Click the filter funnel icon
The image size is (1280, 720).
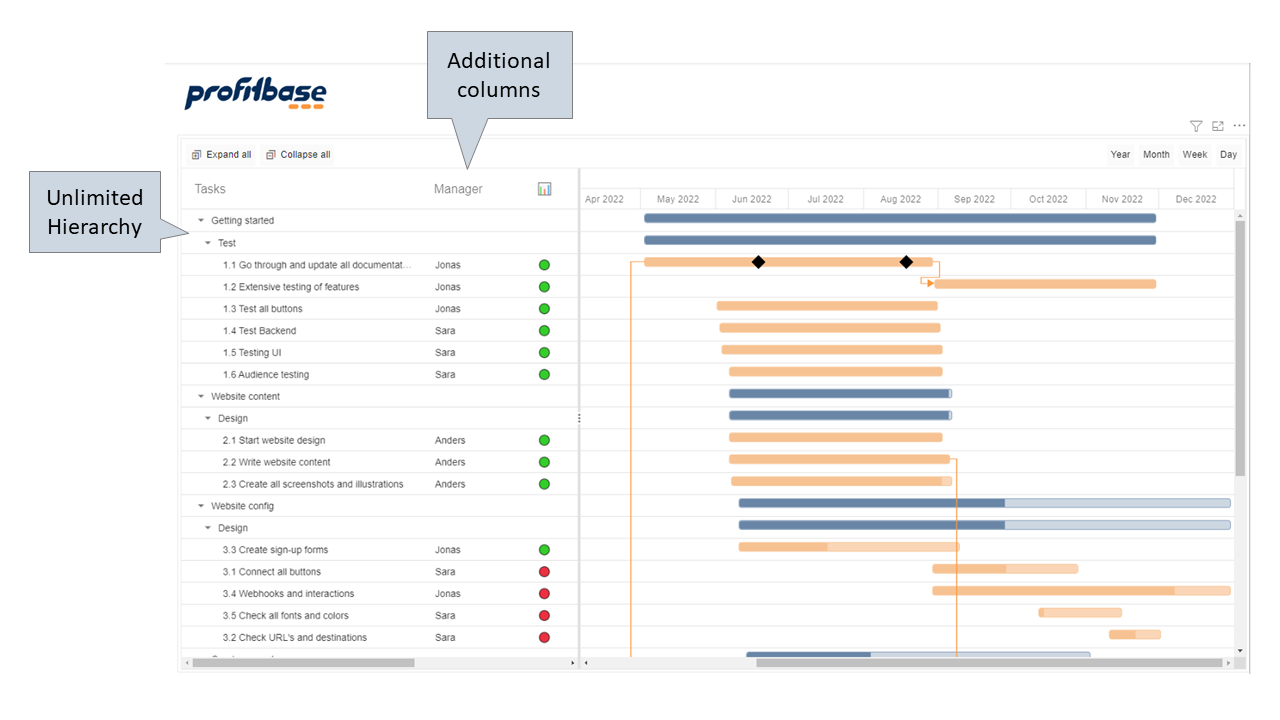1196,126
